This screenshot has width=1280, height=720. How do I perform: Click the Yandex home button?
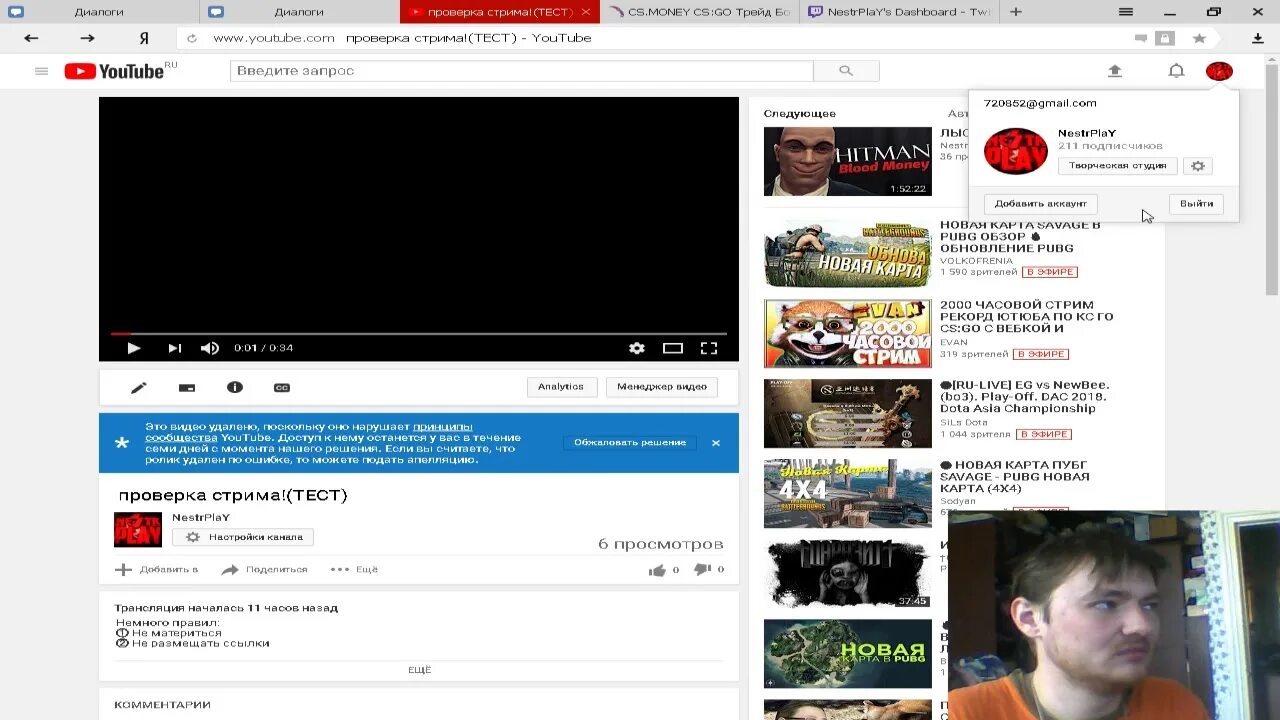coord(144,38)
